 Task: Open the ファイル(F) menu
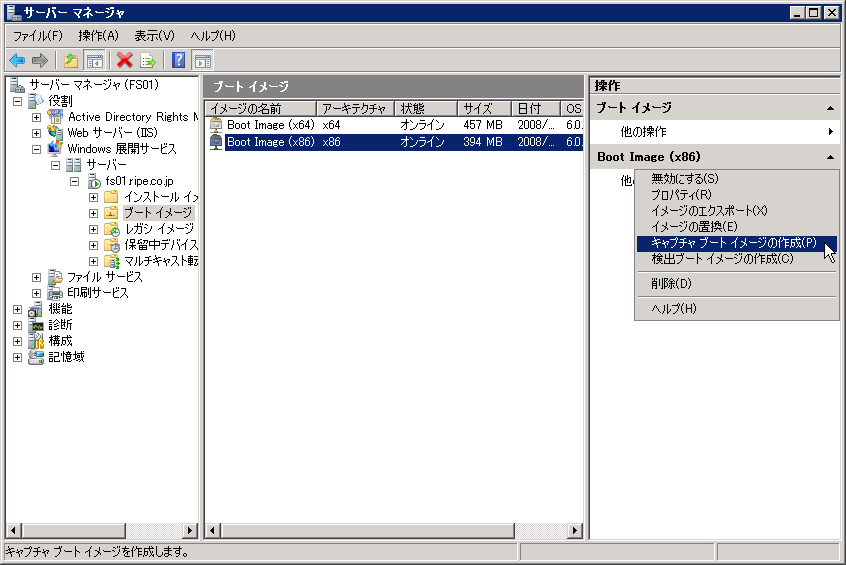tap(38, 36)
